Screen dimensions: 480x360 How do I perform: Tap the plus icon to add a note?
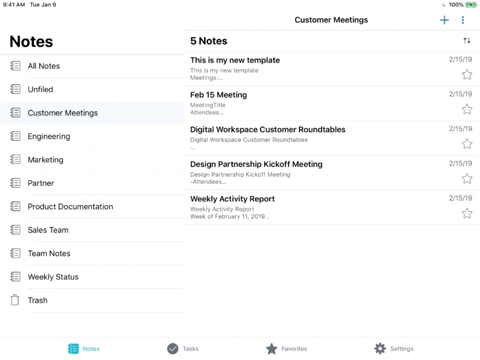coord(444,20)
